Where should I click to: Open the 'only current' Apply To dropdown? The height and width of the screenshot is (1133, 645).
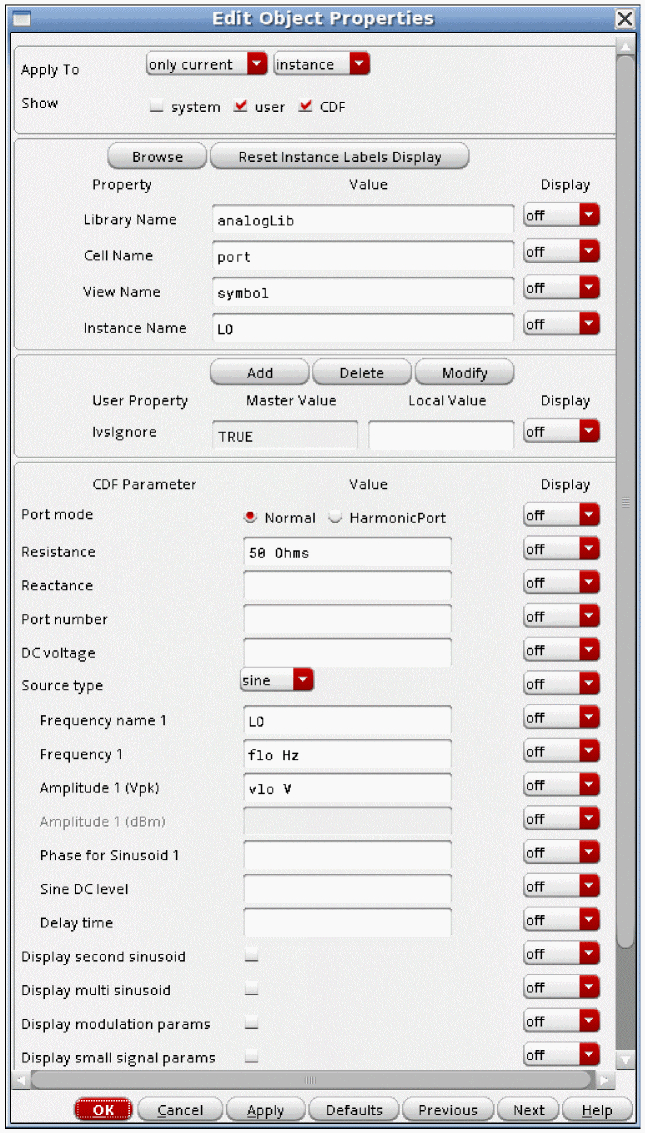pos(207,65)
